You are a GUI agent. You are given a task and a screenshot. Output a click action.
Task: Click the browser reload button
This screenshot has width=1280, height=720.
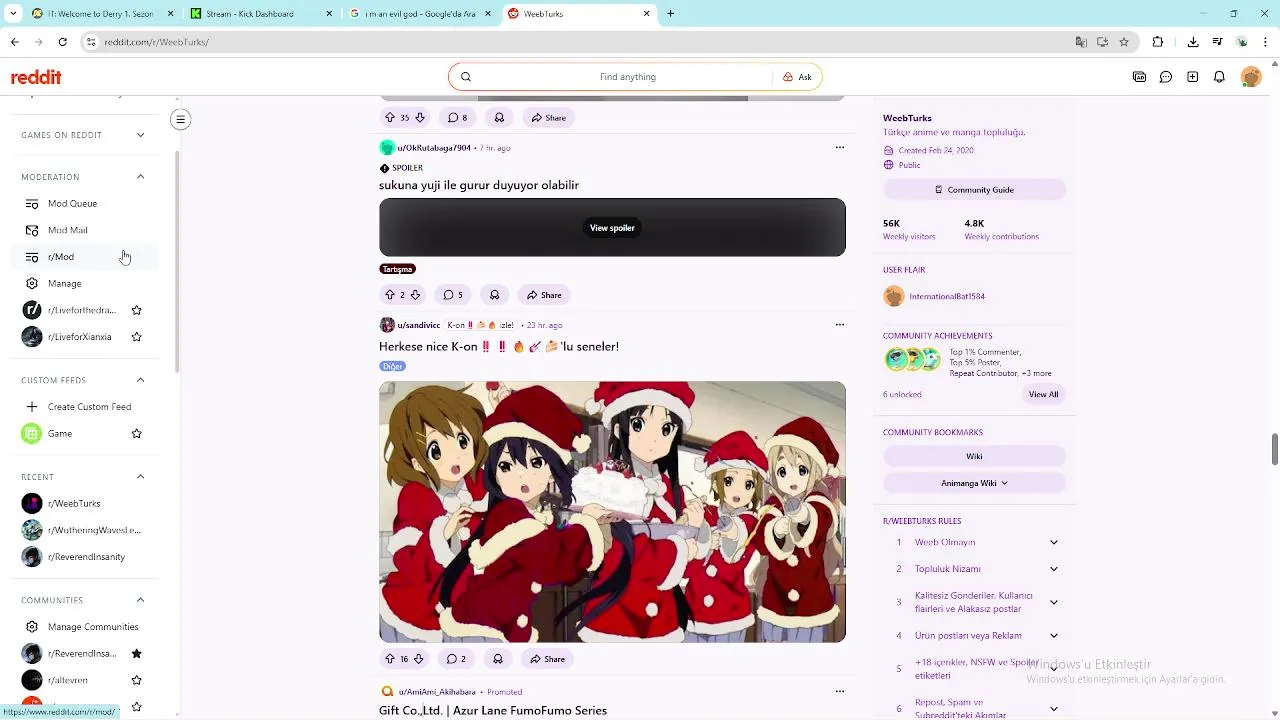pos(62,42)
